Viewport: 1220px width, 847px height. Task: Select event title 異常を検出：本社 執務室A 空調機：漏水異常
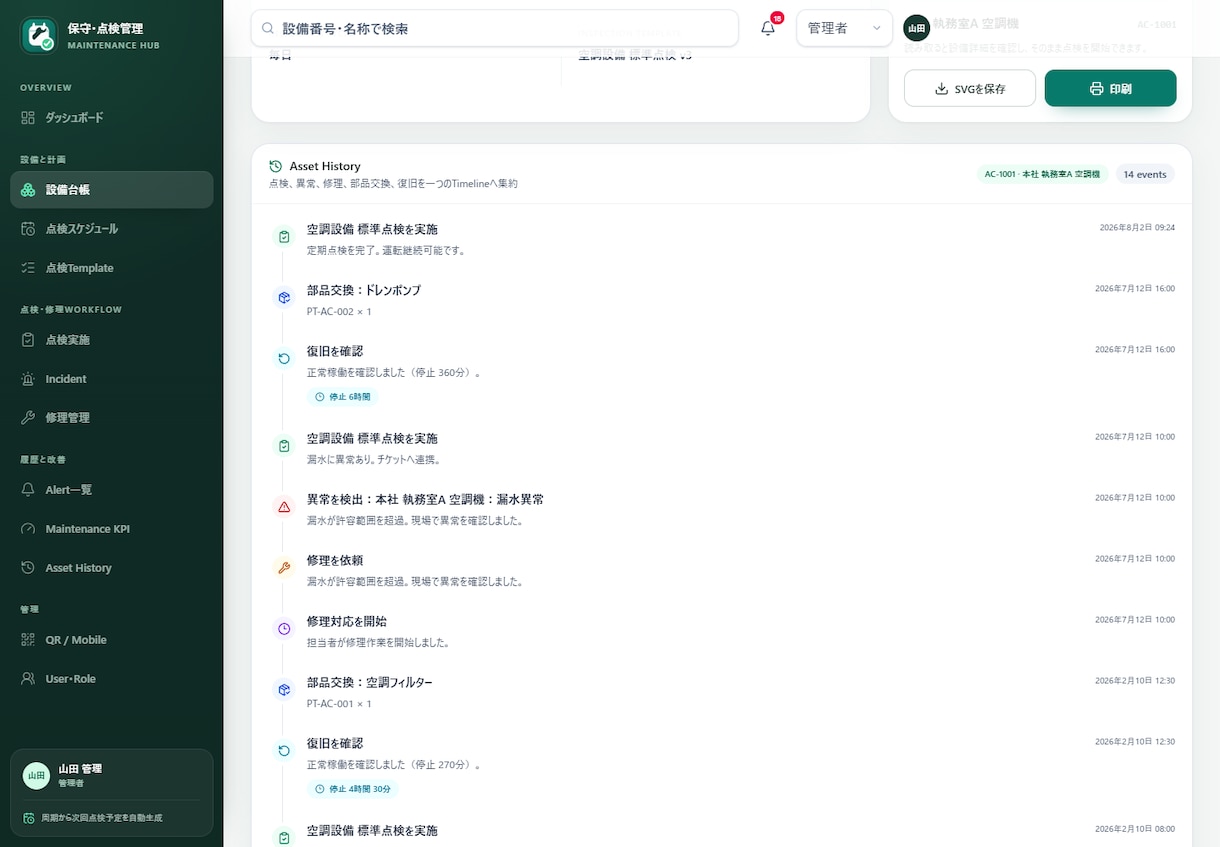[x=425, y=499]
